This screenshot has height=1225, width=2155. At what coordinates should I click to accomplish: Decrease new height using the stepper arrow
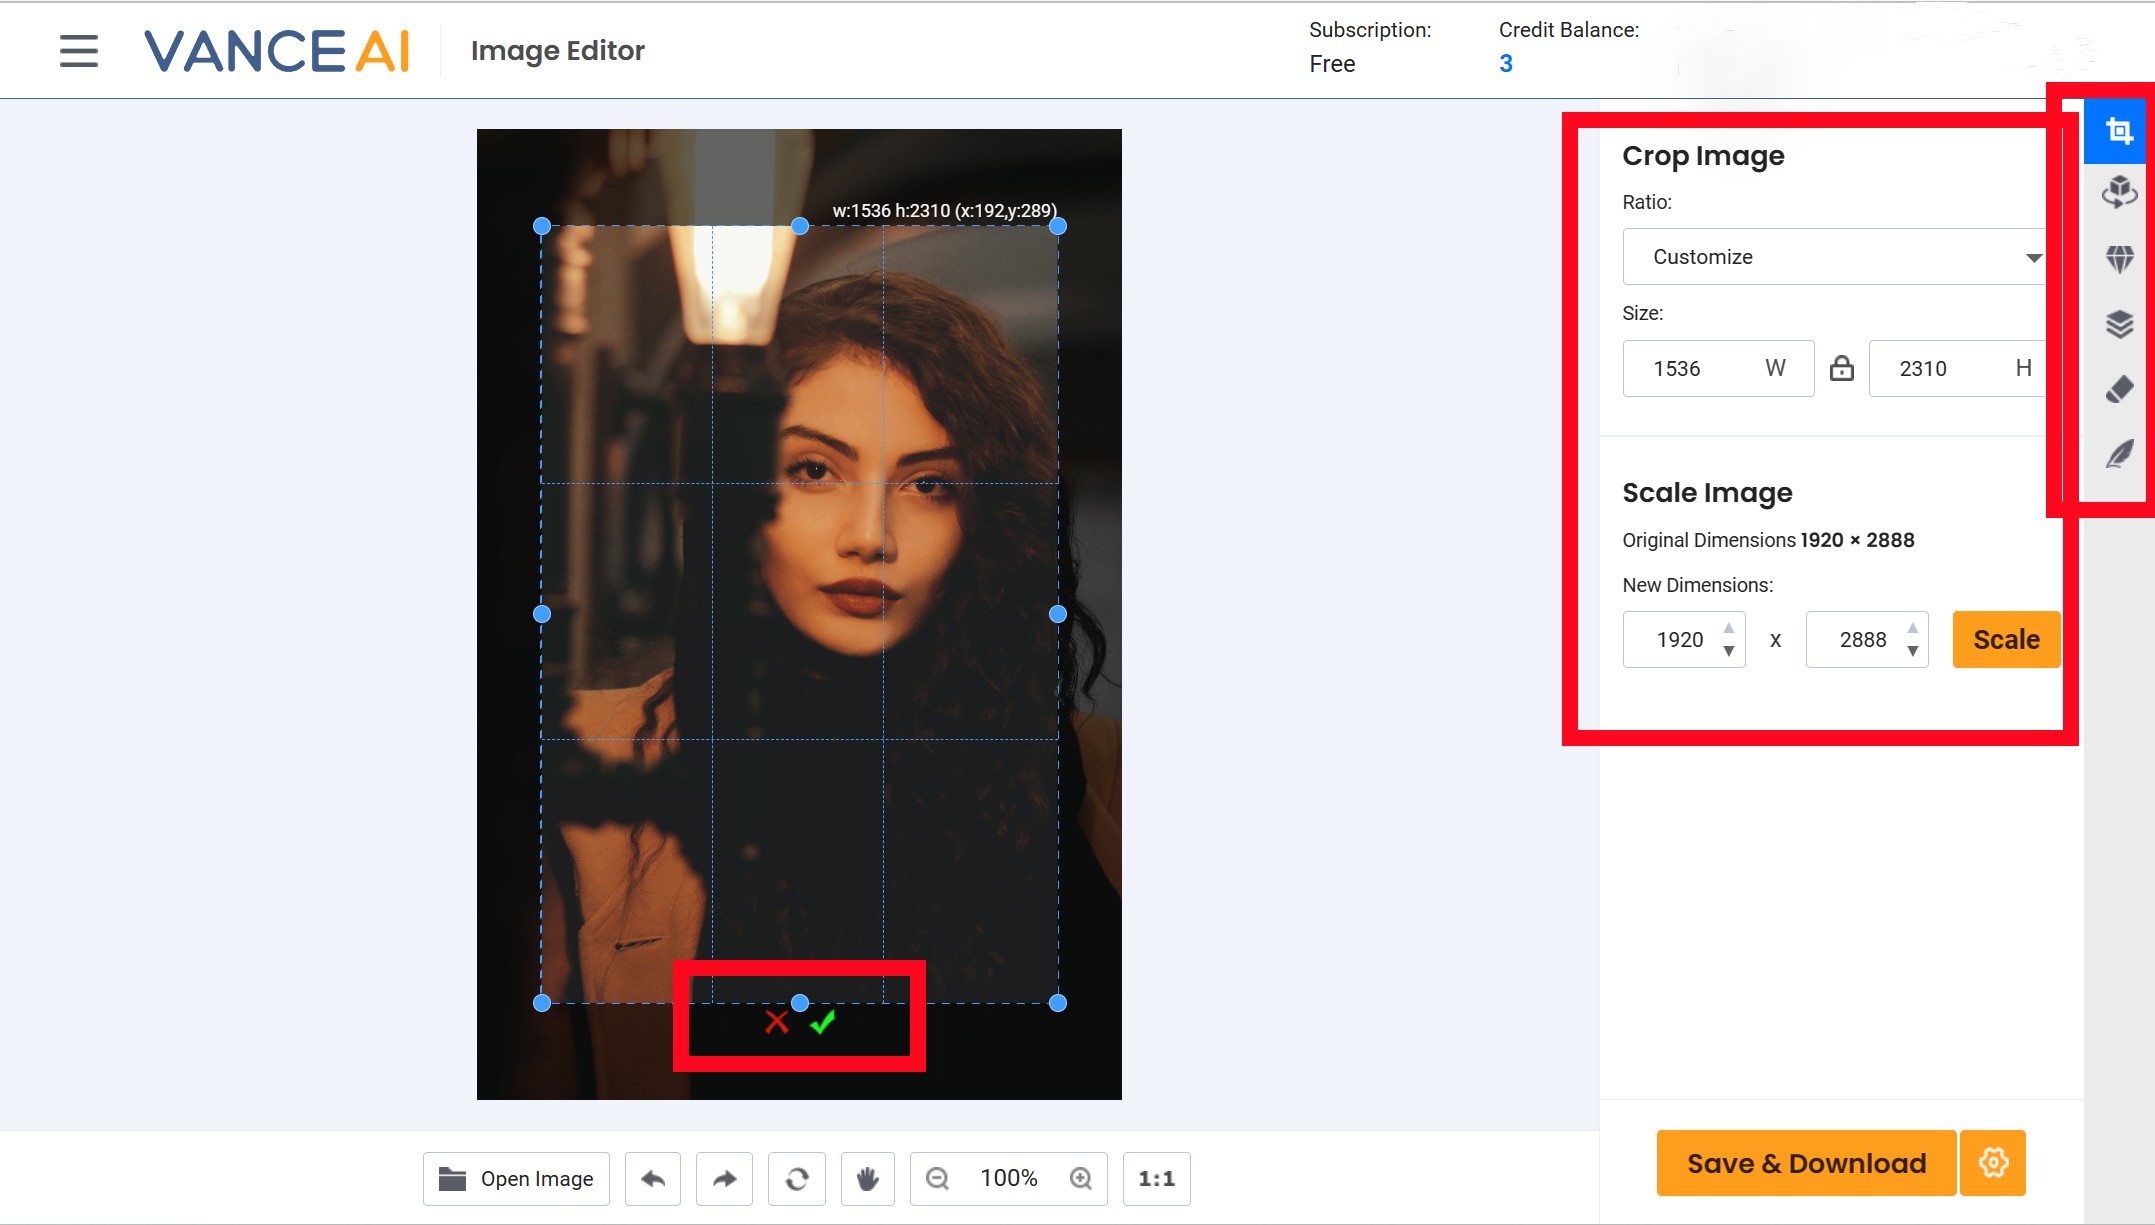1911,650
